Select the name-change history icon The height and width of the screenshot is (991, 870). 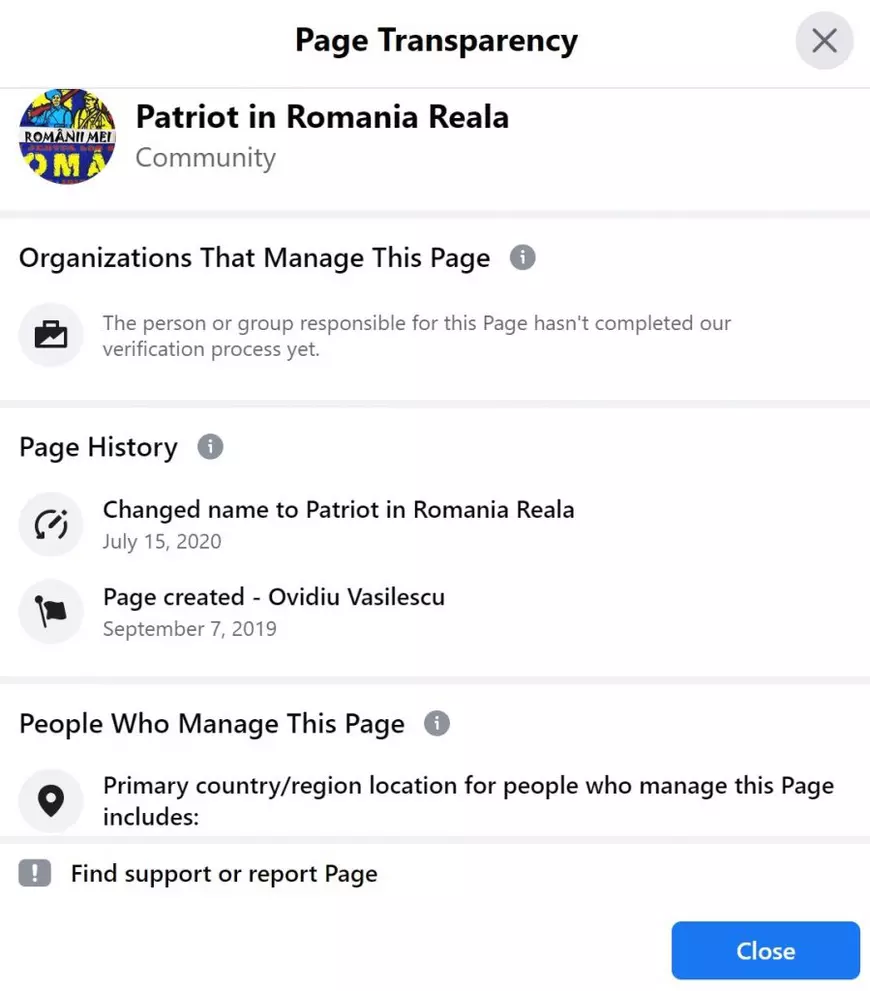(x=51, y=524)
